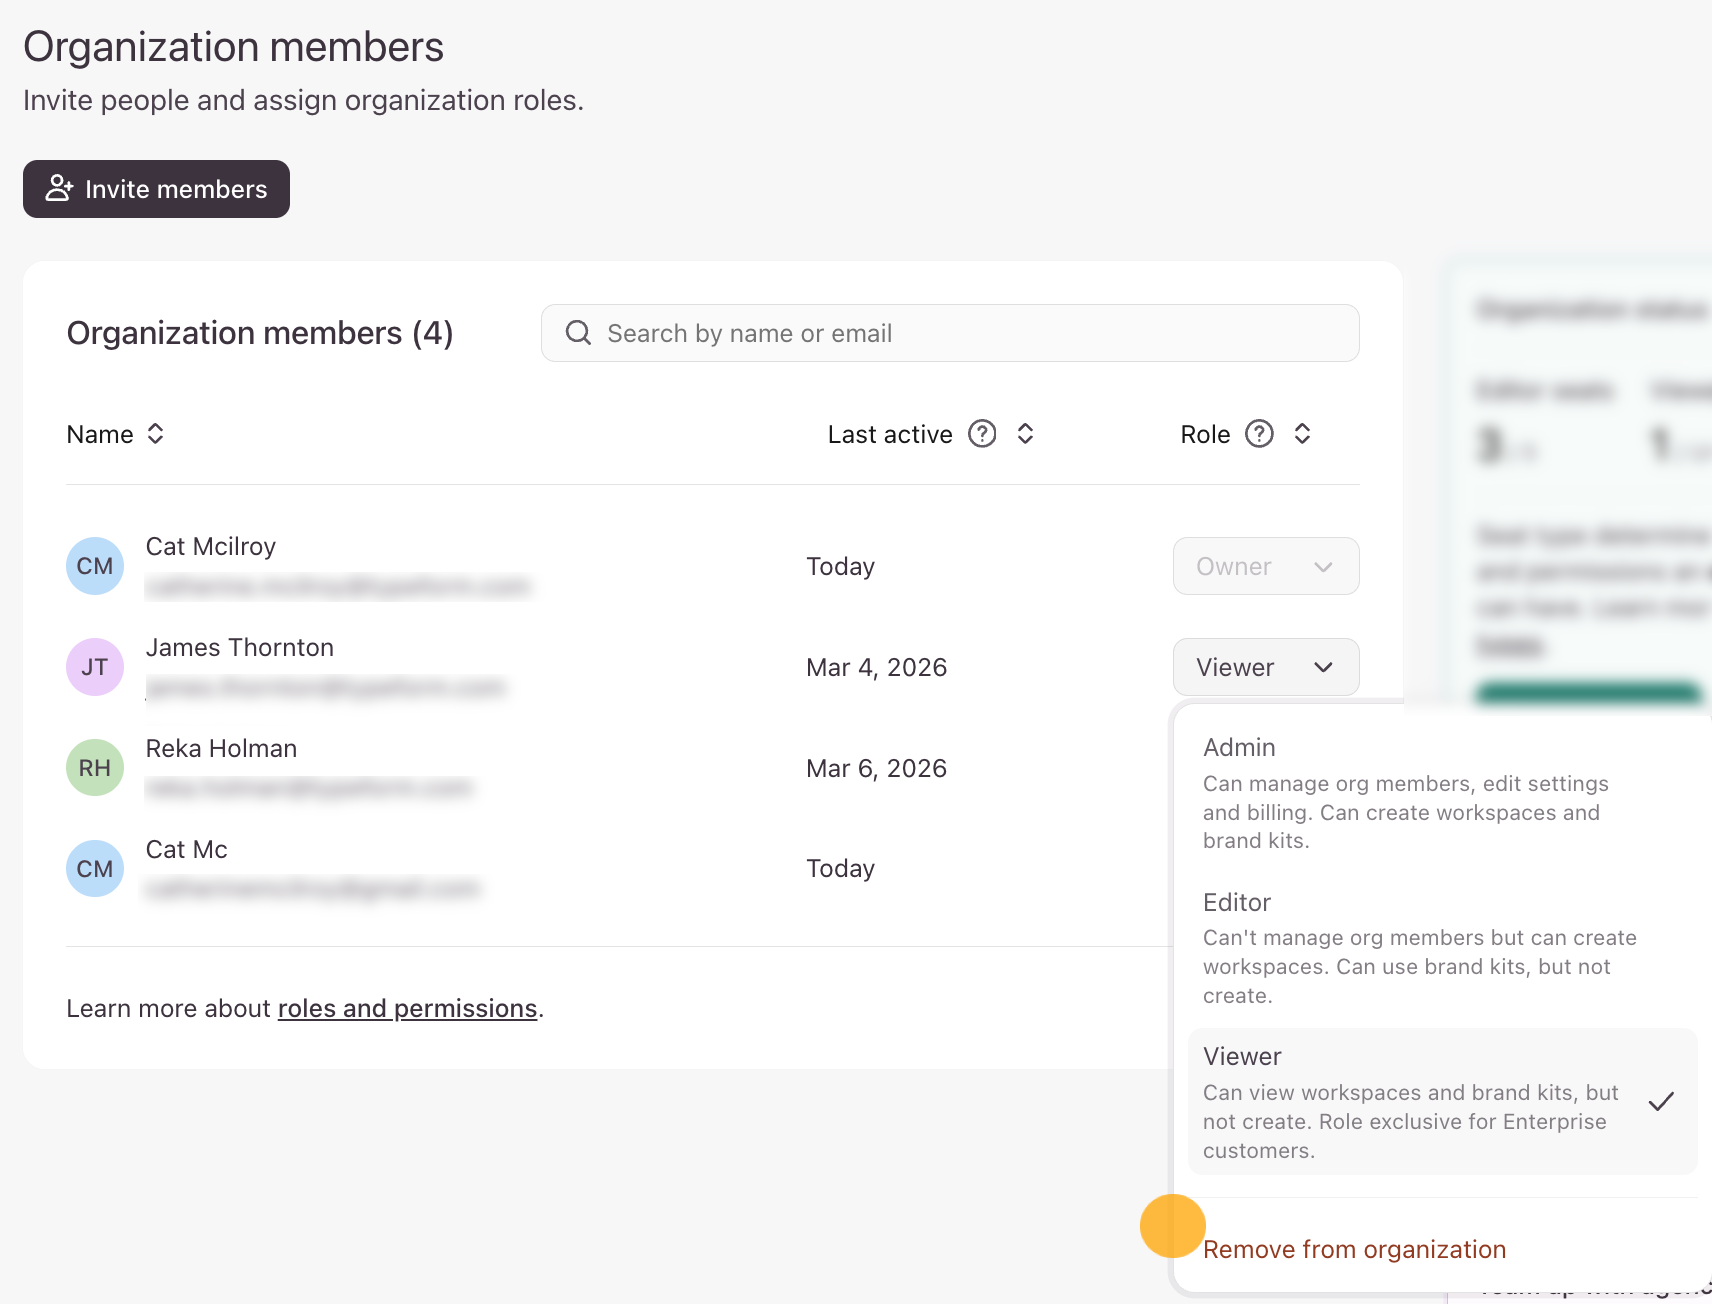The height and width of the screenshot is (1304, 1712).
Task: Open the roles and permissions link
Action: [x=407, y=1008]
